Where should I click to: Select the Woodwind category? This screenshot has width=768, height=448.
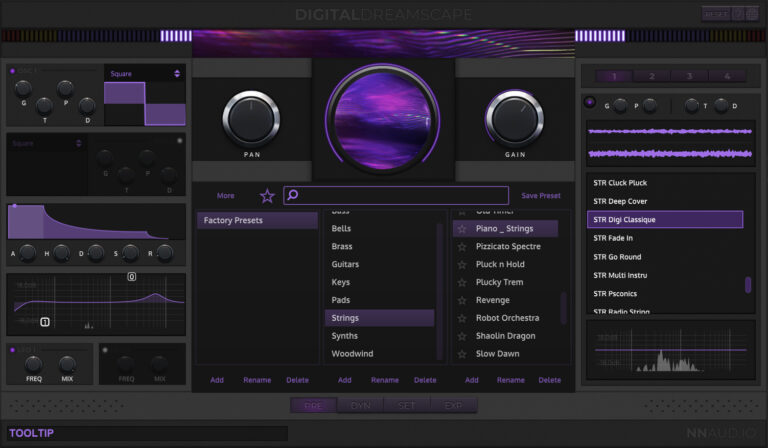[x=380, y=354]
